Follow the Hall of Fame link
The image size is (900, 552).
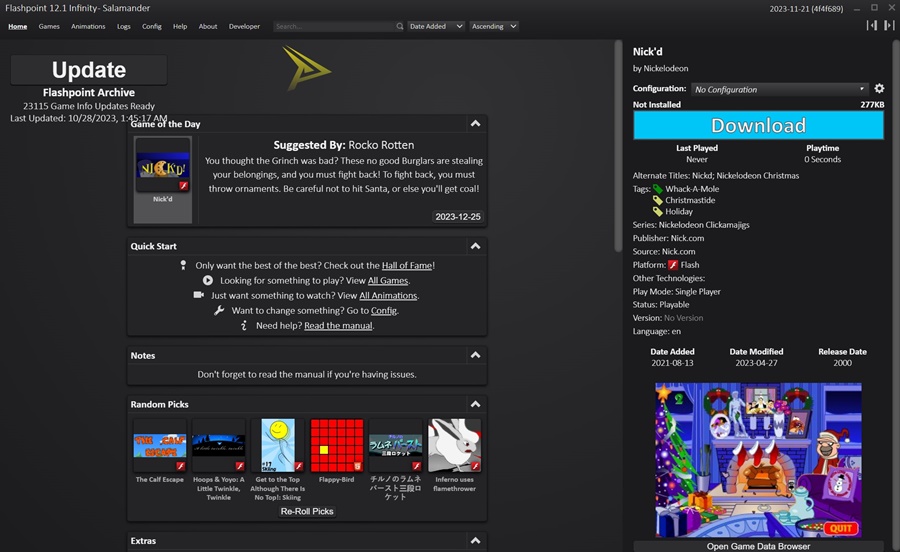[x=407, y=266]
